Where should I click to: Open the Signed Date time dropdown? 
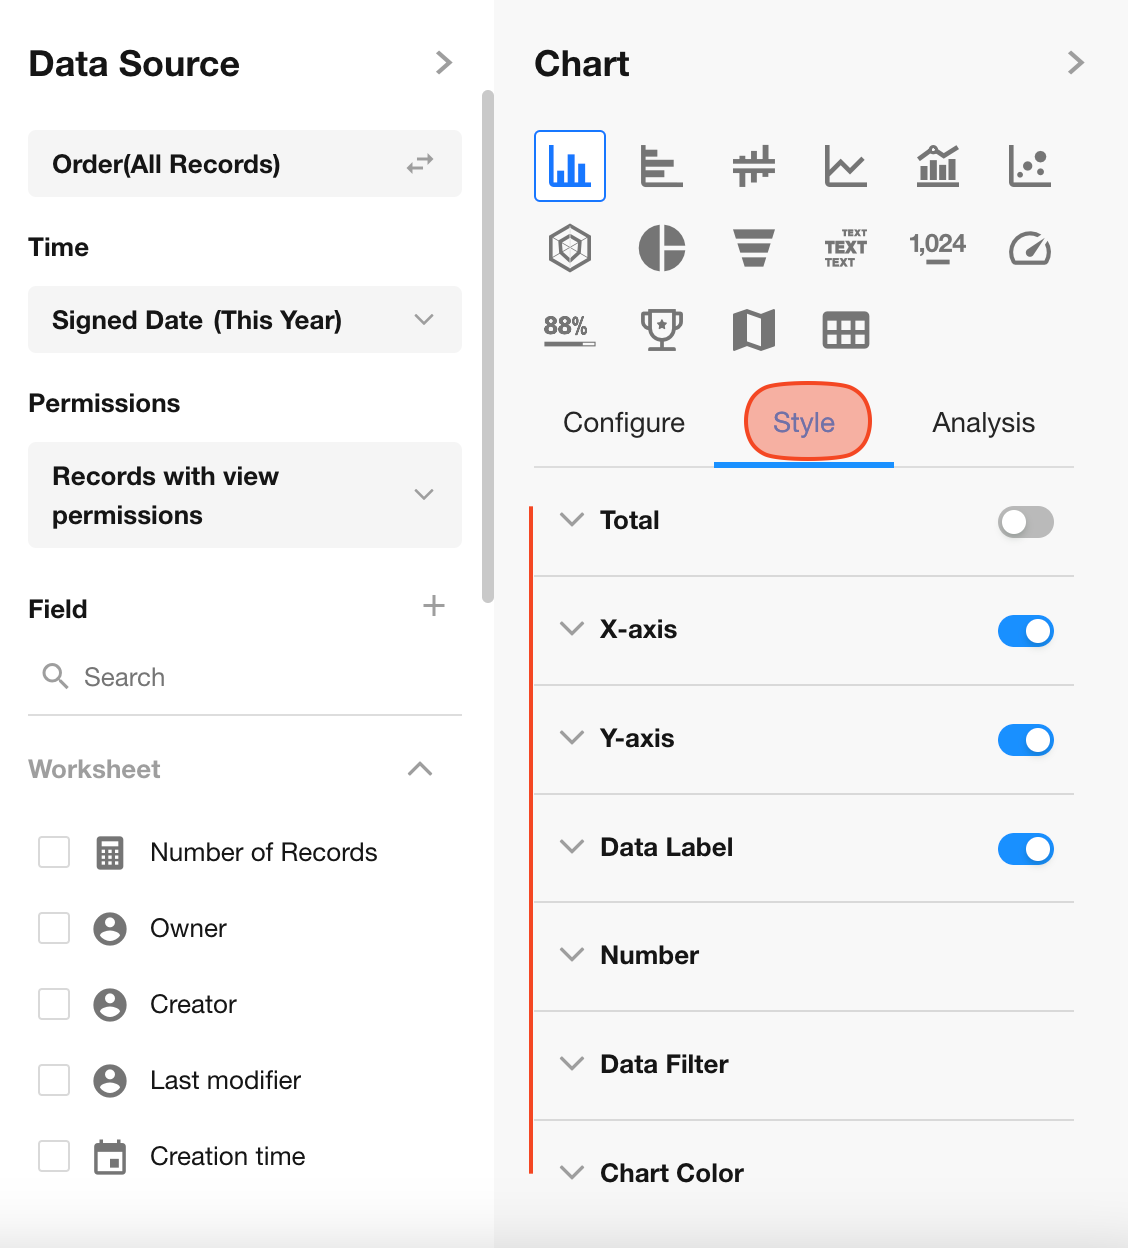pos(244,320)
